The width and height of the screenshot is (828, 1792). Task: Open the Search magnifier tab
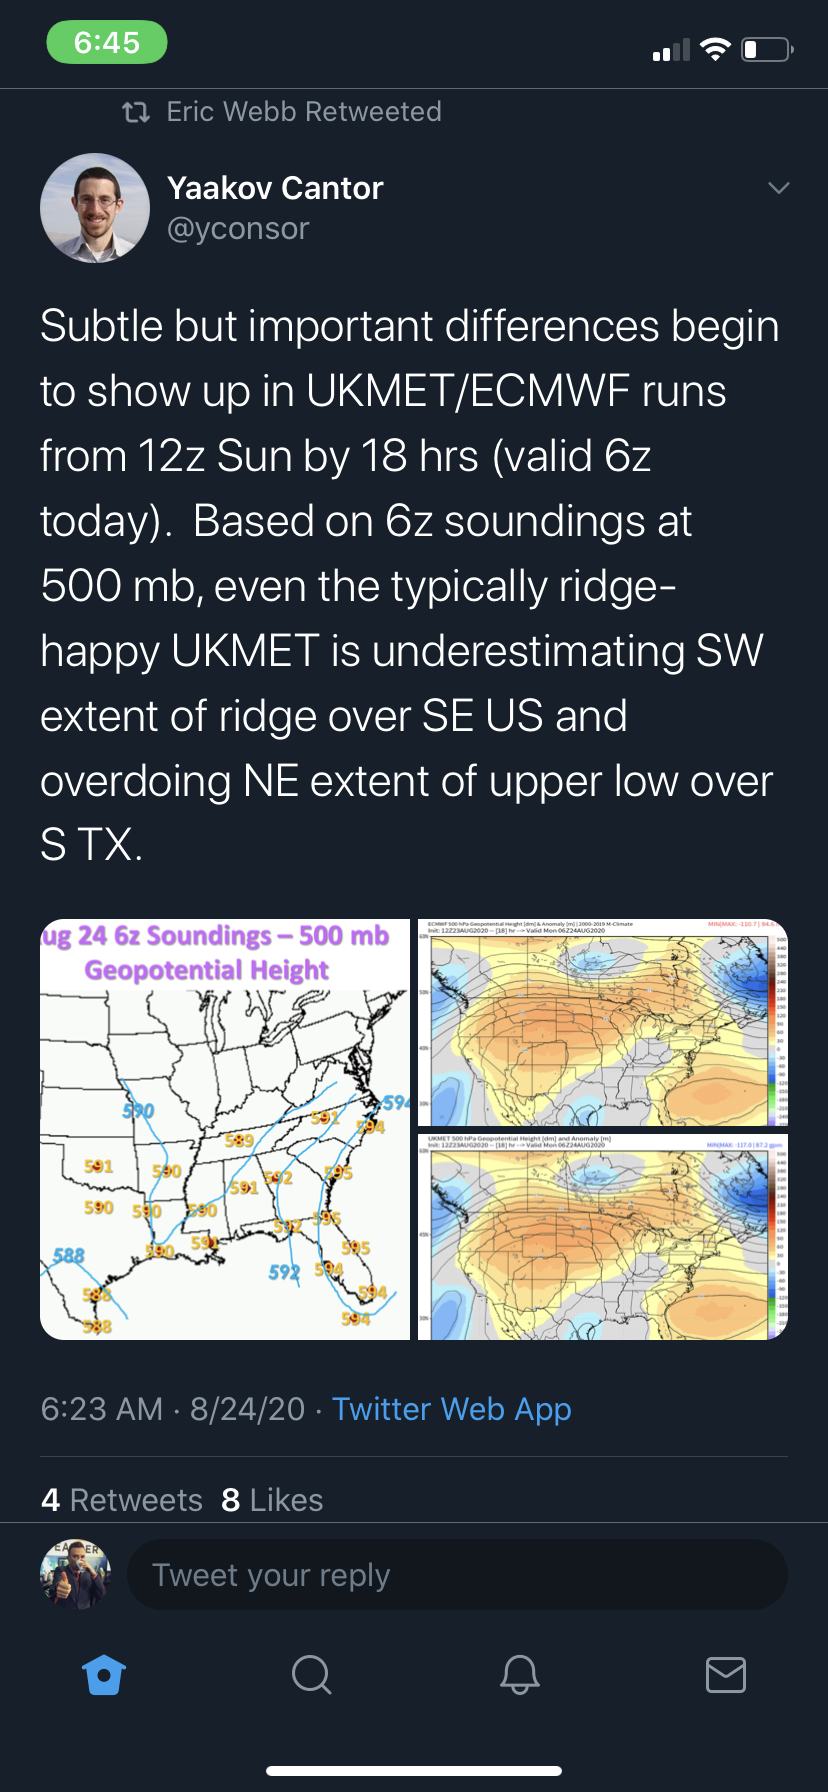[311, 1674]
